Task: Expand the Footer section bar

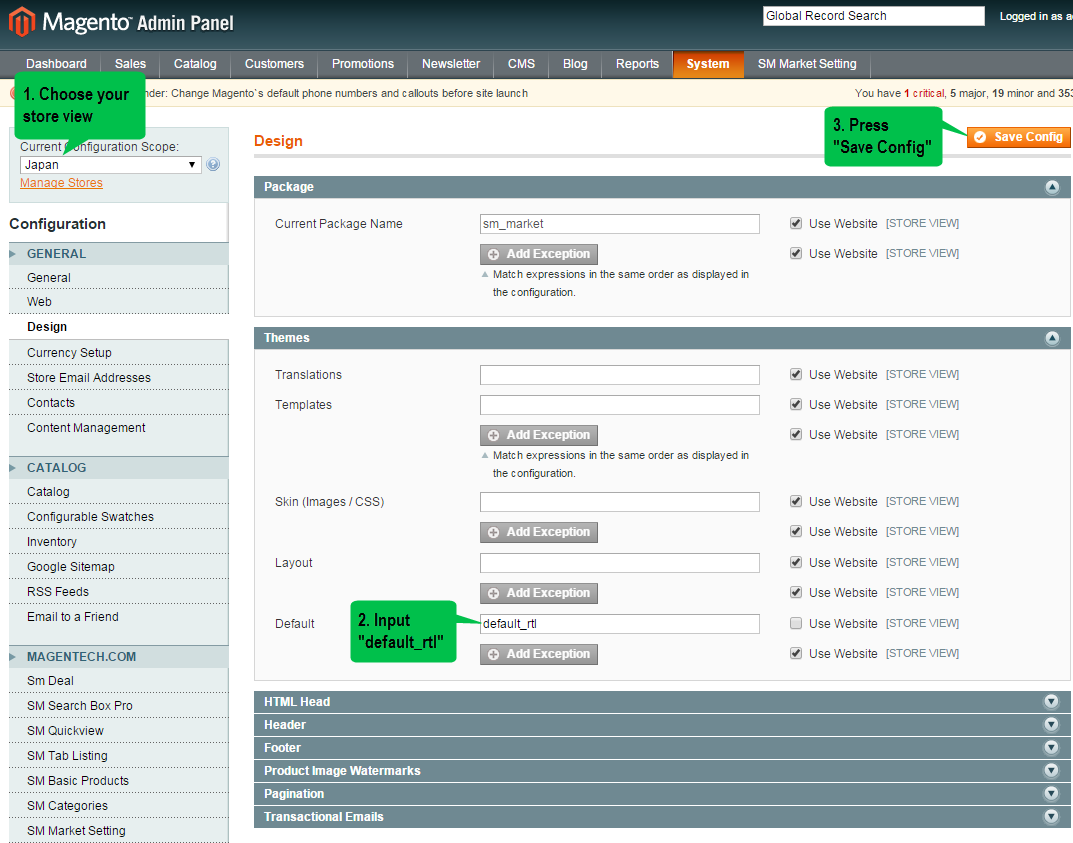Action: click(662, 748)
